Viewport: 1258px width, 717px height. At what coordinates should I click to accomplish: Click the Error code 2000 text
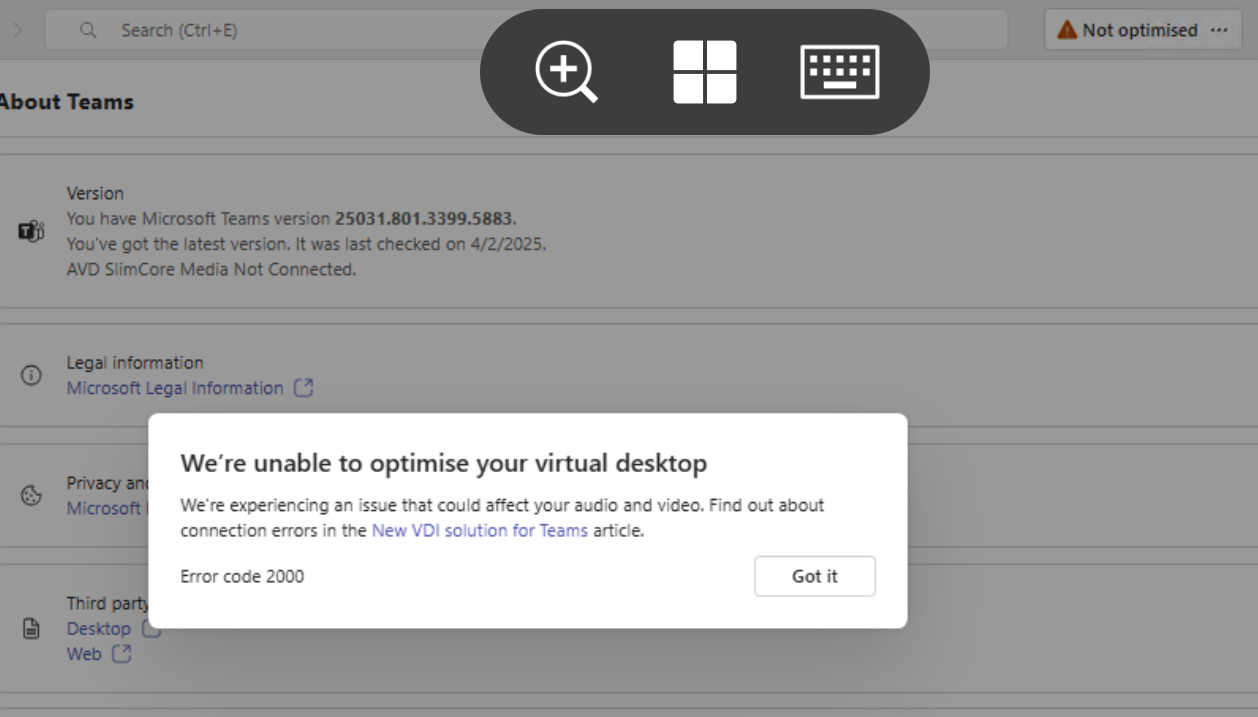(x=242, y=576)
